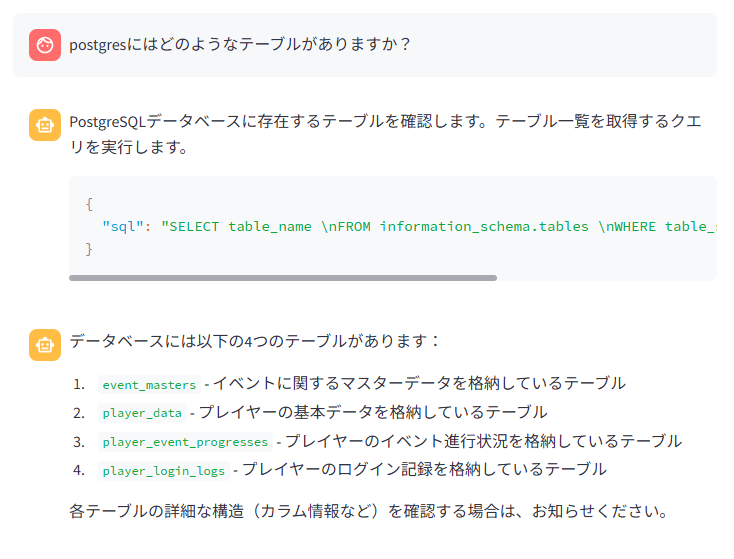This screenshot has width=734, height=559.
Task: Click the robot avatar beside the 4つのテーブル reply
Action: point(45,344)
